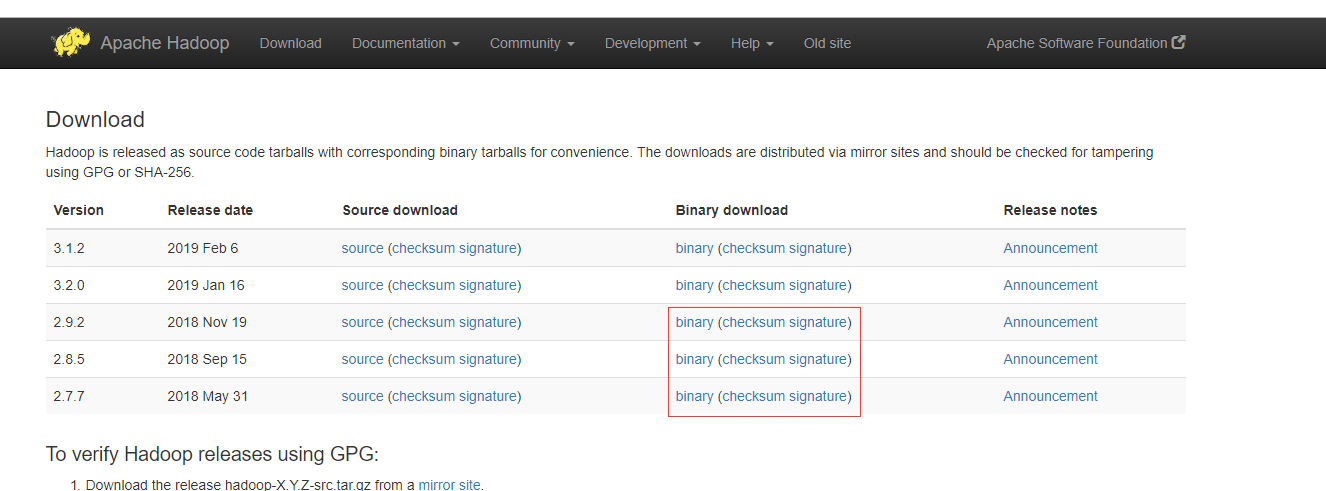Open the binary signature for version 2.7.7
The image size is (1326, 491).
point(817,396)
